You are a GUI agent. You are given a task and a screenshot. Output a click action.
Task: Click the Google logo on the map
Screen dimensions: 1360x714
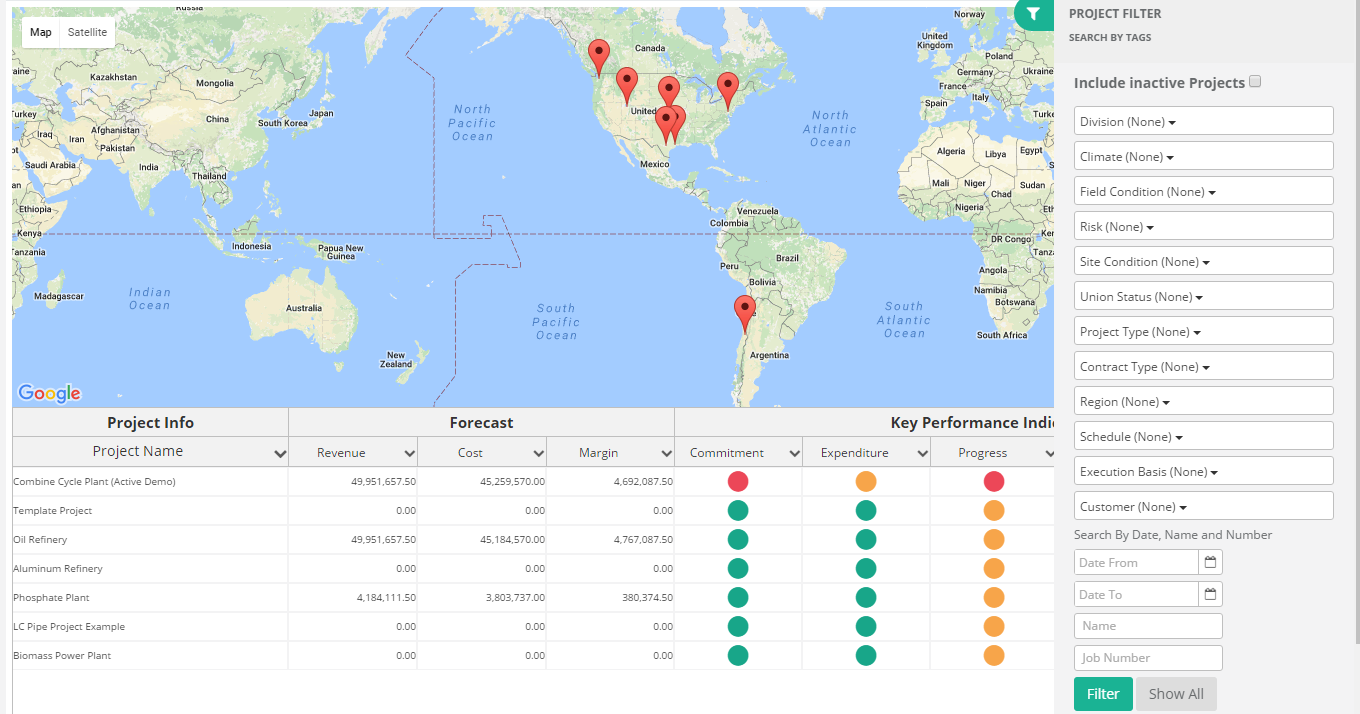(x=49, y=394)
